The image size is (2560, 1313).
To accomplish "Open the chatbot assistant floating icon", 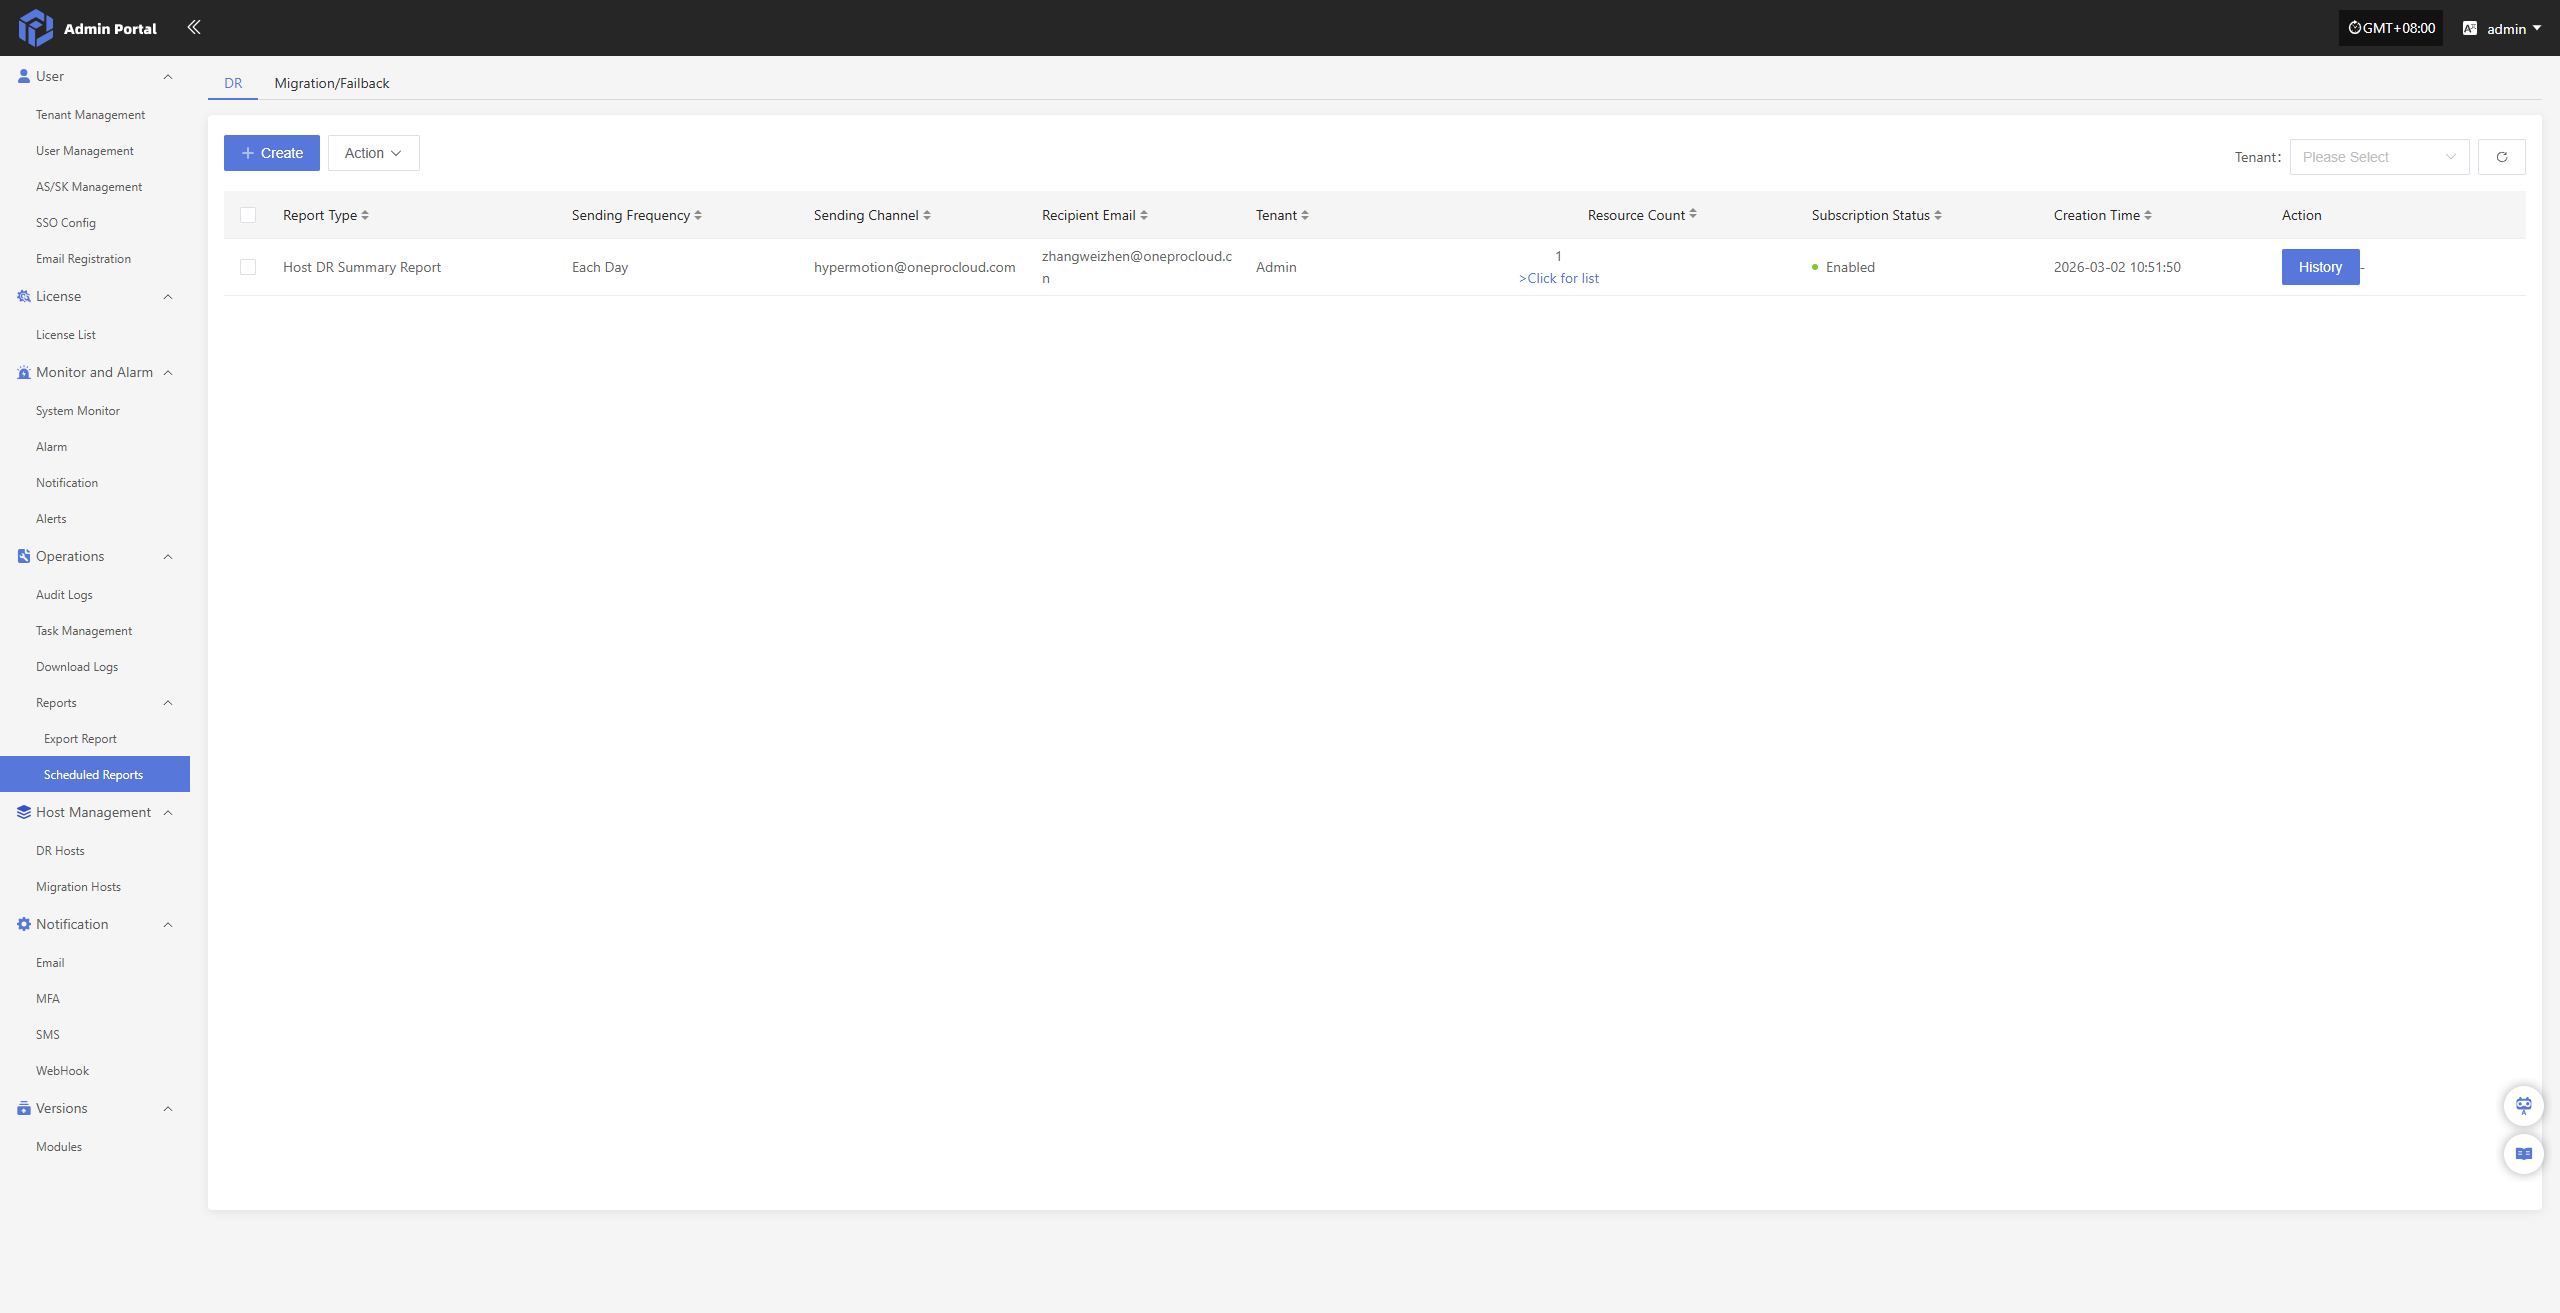I will click(2523, 1105).
